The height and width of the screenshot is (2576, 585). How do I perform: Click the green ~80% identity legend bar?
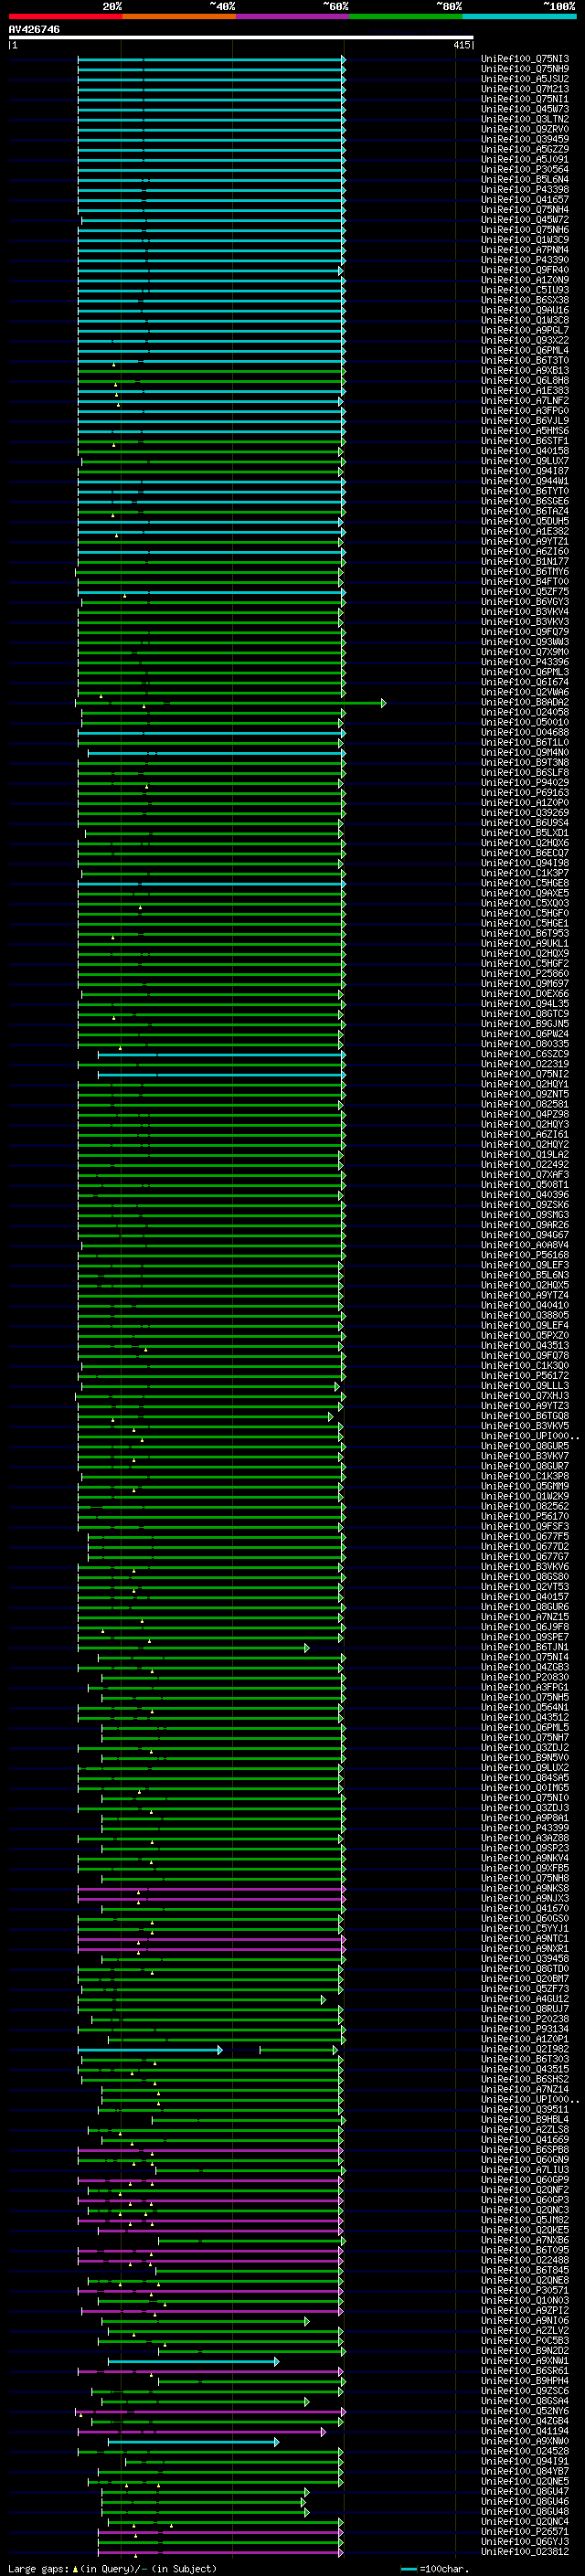point(406,16)
